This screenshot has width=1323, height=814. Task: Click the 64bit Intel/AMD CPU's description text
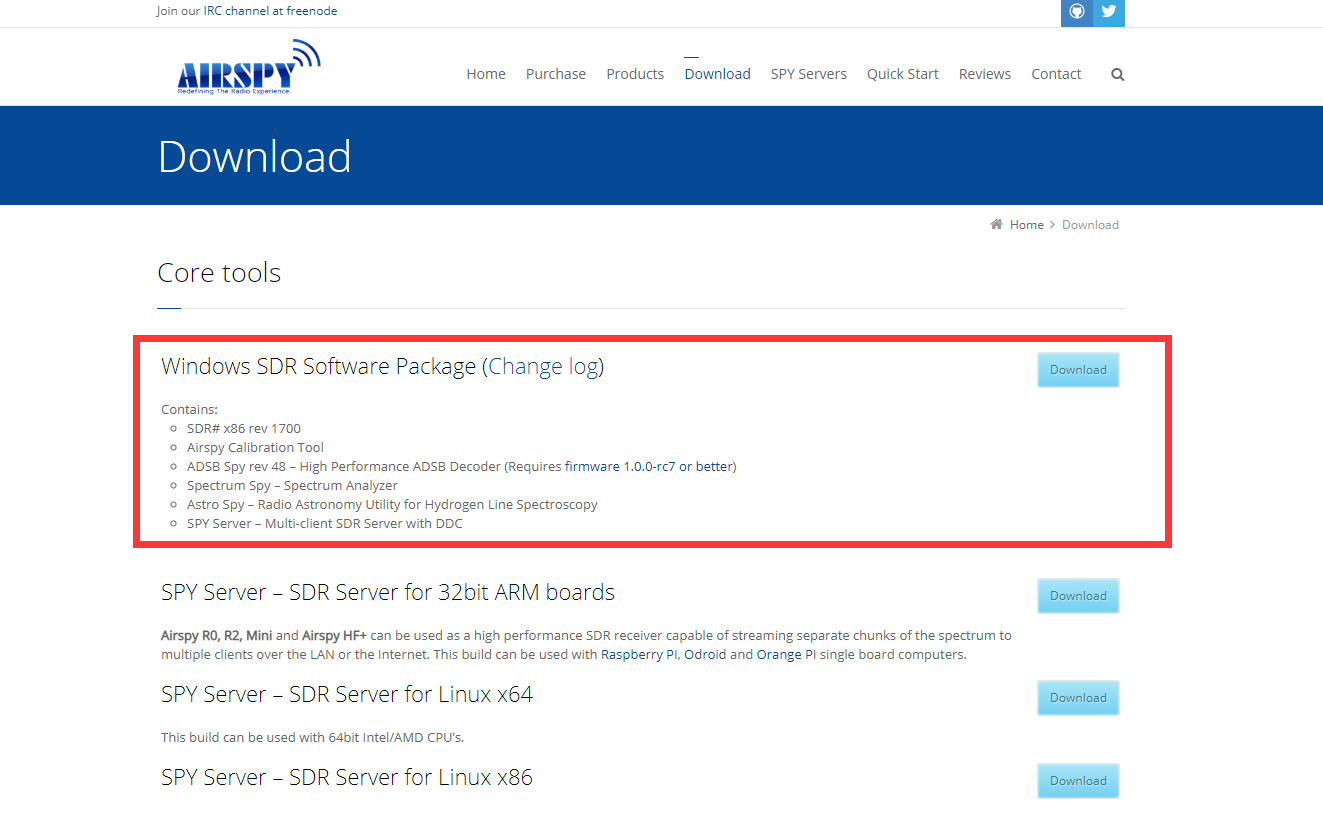[313, 737]
